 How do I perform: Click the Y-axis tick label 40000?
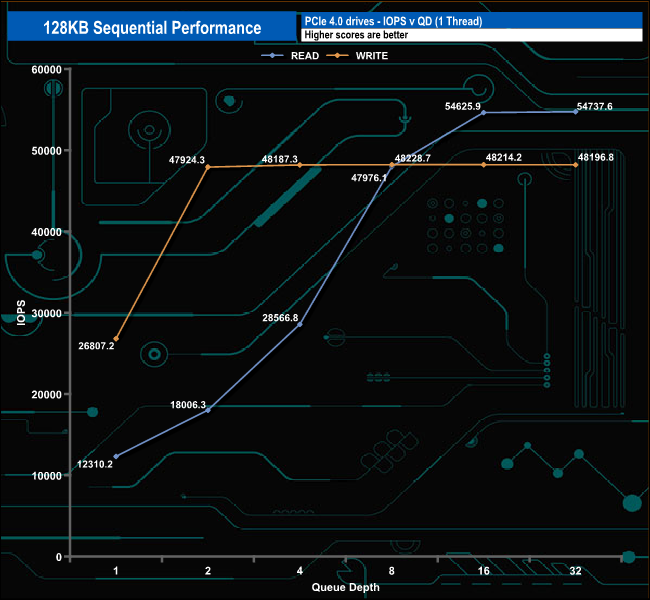[46, 232]
